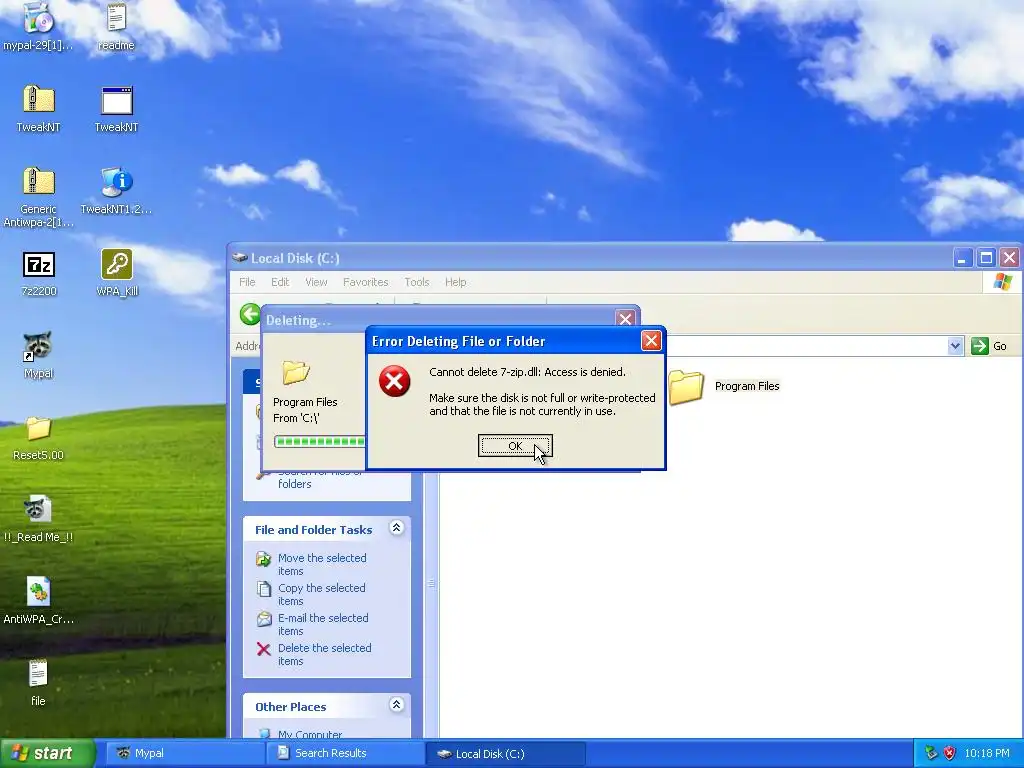
Task: Close the Deleting progress window
Action: point(625,319)
